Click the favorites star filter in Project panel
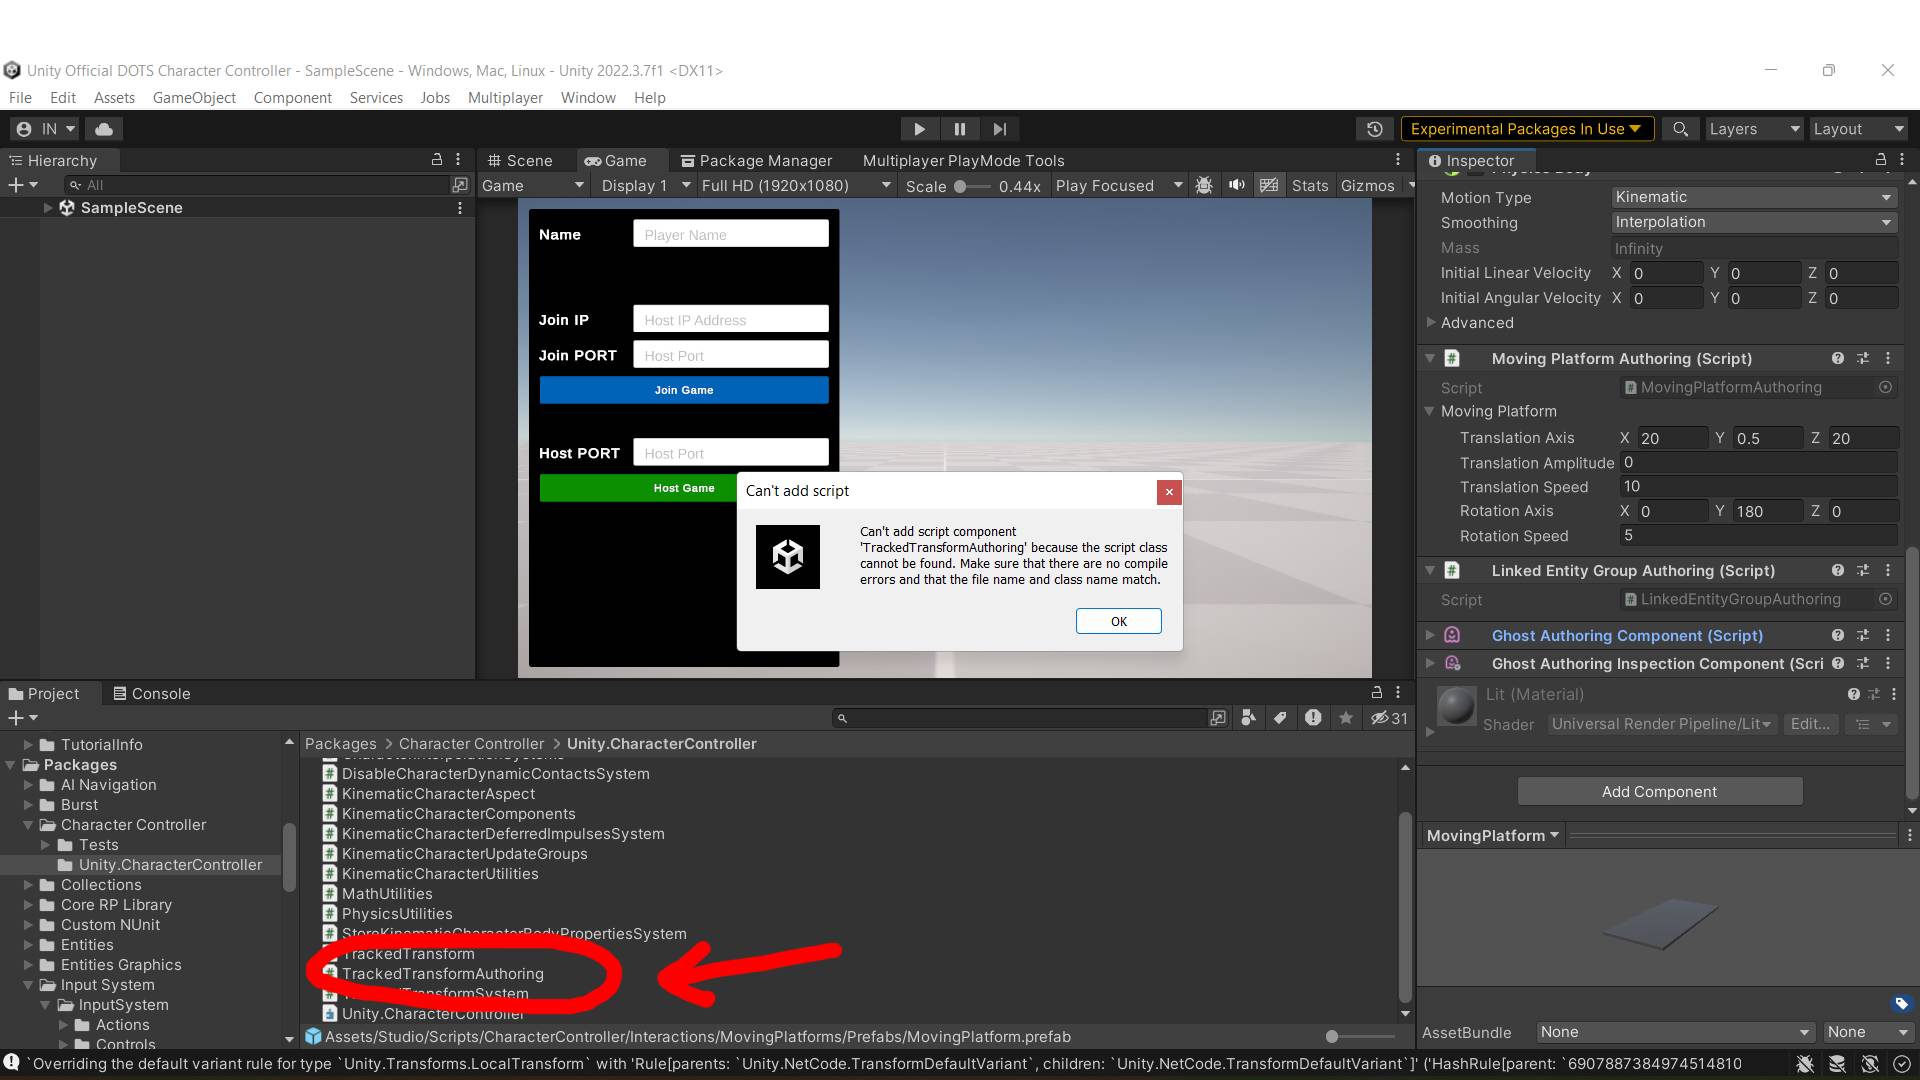The height and width of the screenshot is (1080, 1920). (x=1346, y=718)
